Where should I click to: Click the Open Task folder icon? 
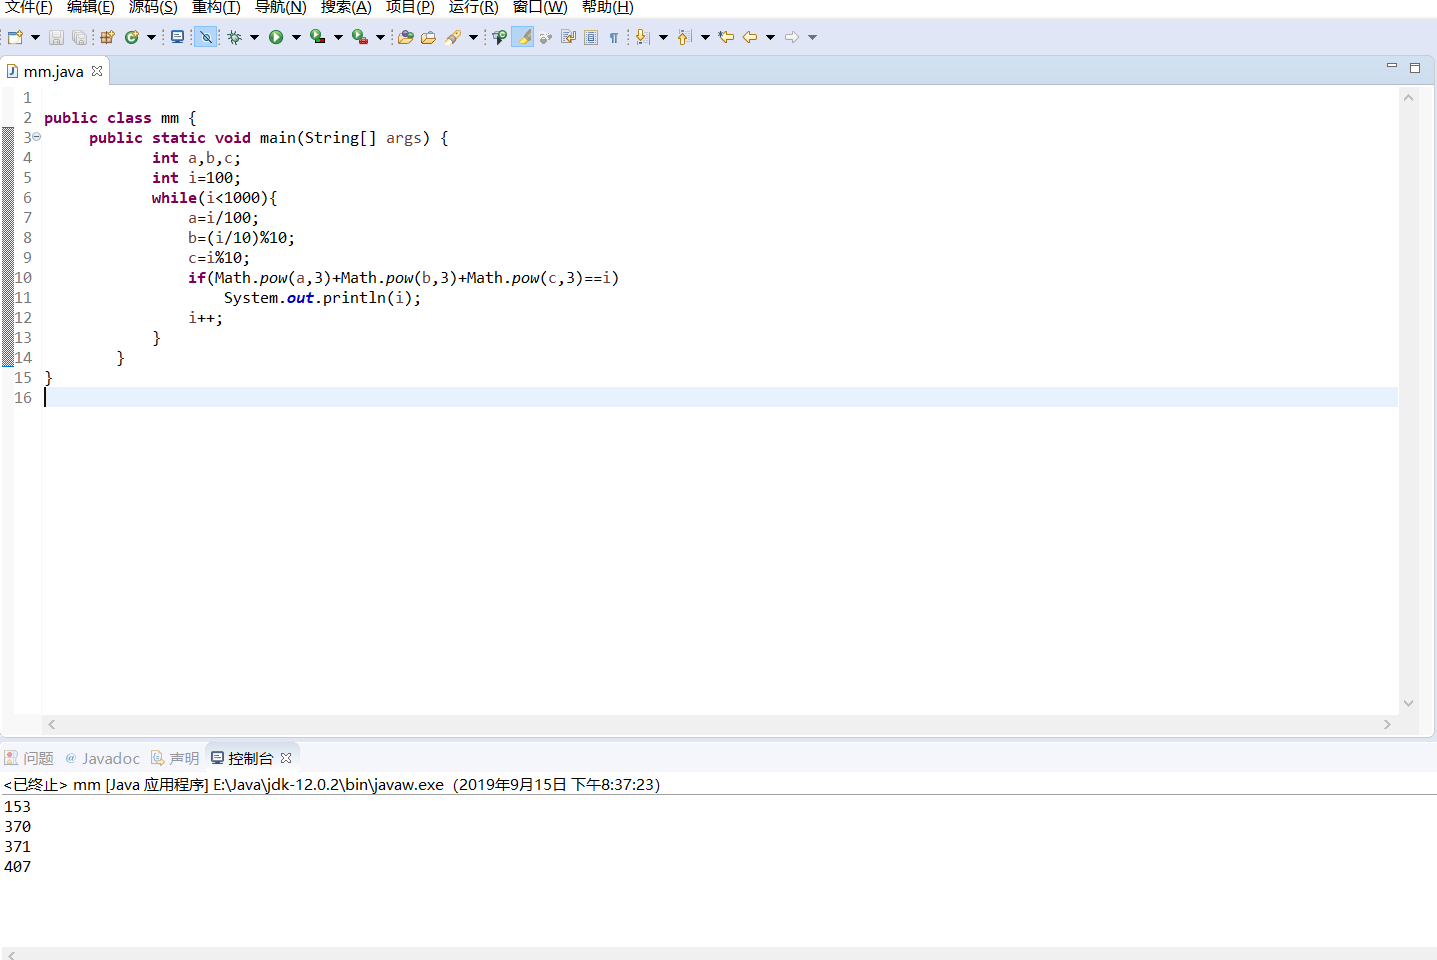tap(428, 37)
